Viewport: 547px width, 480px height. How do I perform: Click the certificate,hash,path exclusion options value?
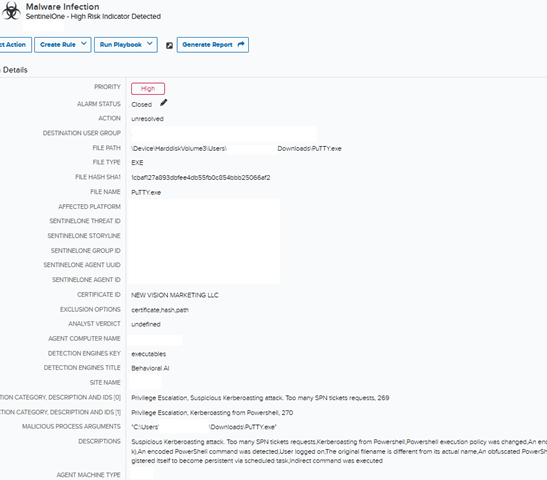(160, 310)
